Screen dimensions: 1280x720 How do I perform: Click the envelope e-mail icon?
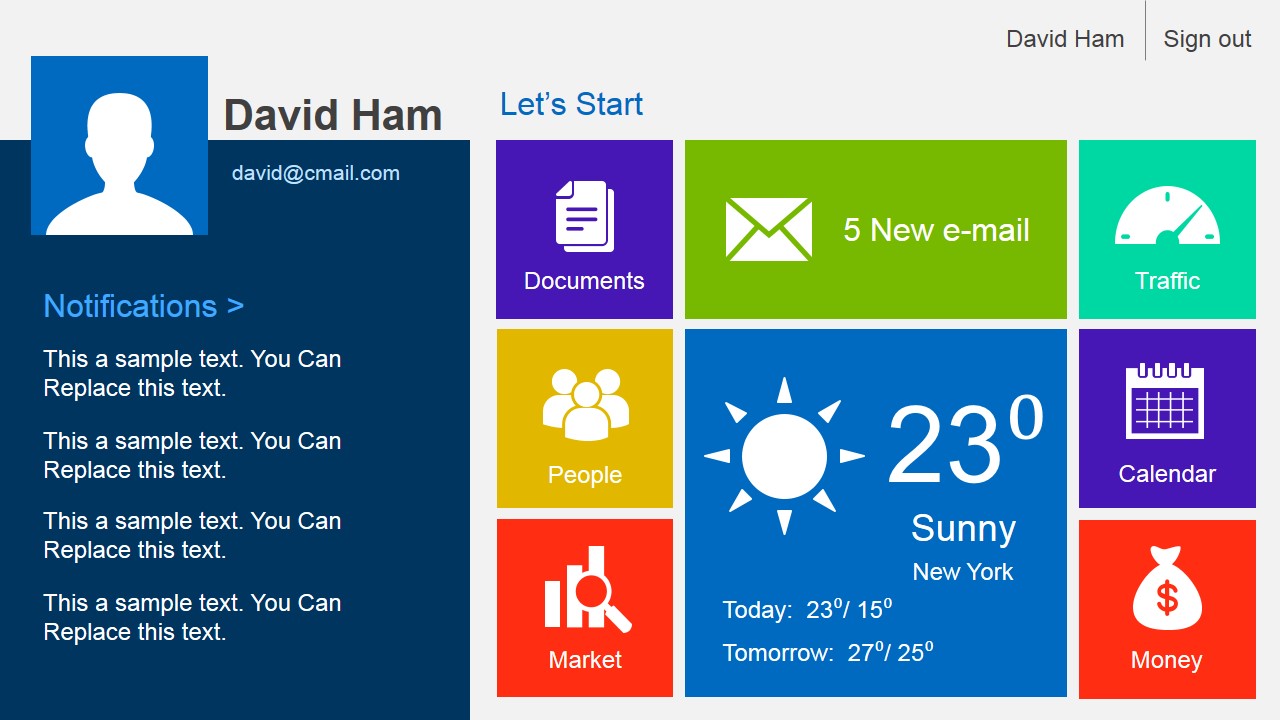(768, 229)
